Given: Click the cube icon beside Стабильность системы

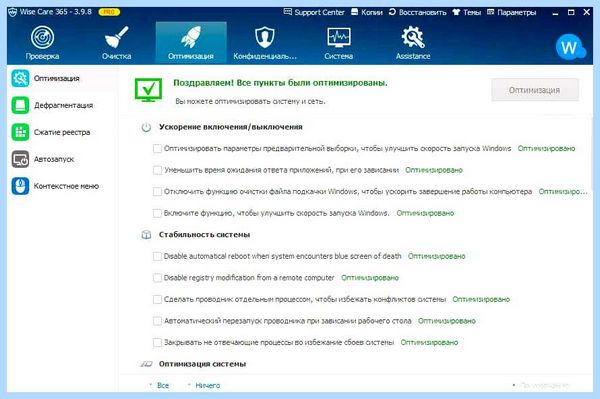Looking at the screenshot, I should [146, 235].
